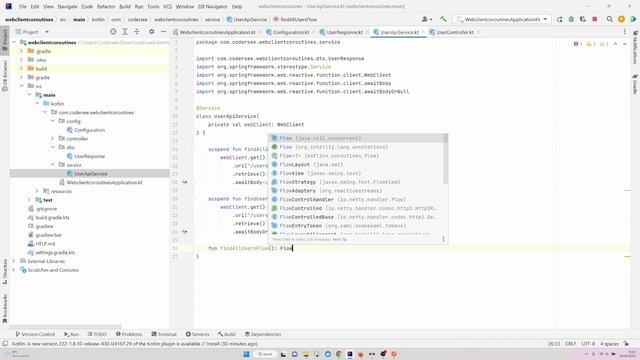Image resolution: width=640 pixels, height=360 pixels.
Task: Expand the build folder
Action: [x=21, y=69]
